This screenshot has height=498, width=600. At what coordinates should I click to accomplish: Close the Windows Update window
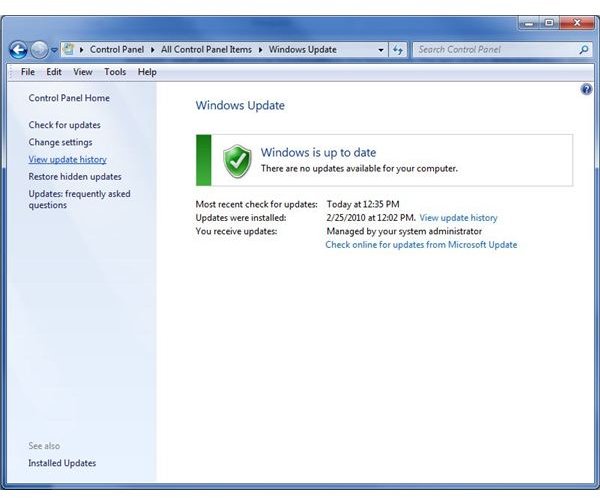(x=577, y=23)
